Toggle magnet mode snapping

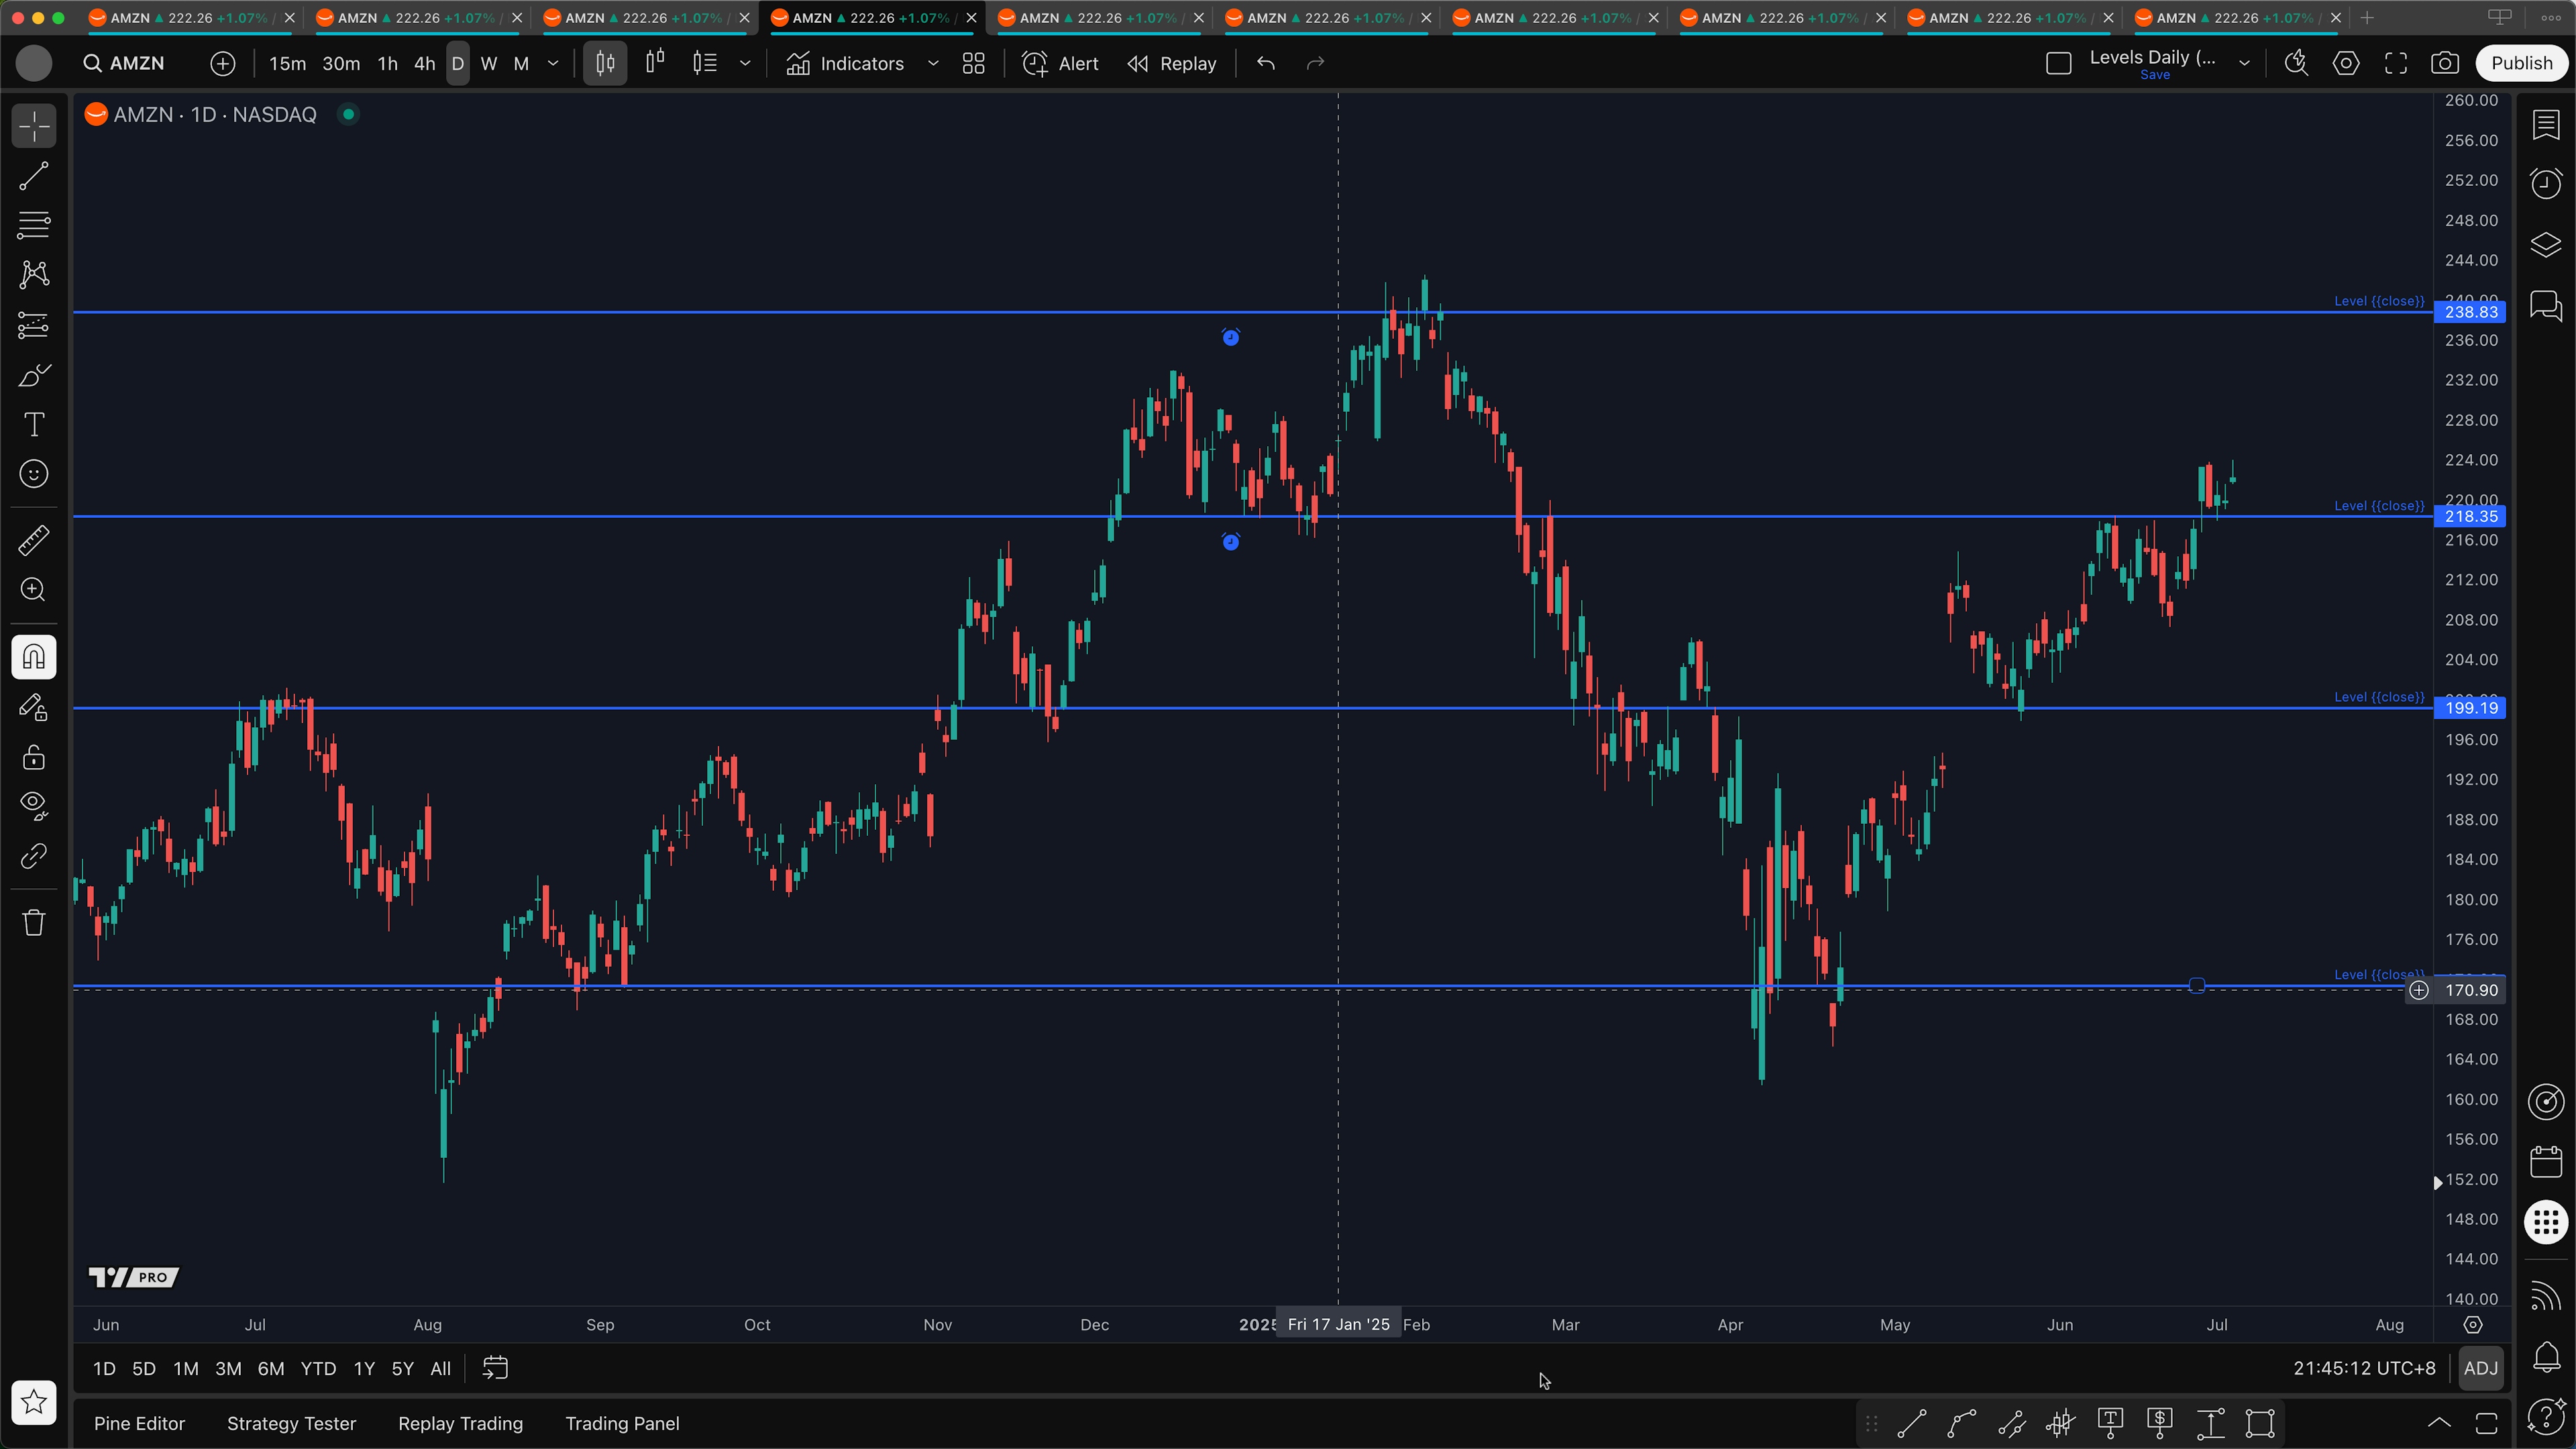[x=34, y=657]
